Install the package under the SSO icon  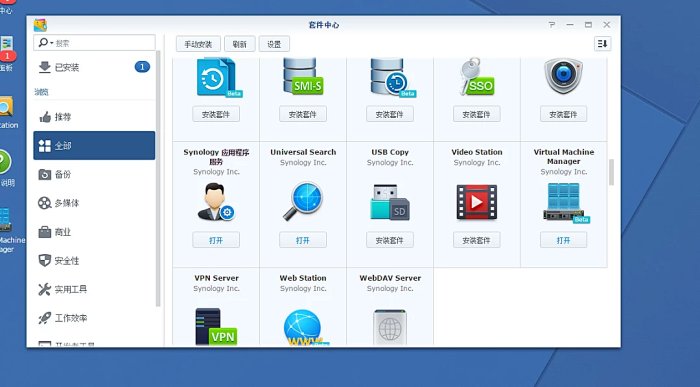coord(476,114)
